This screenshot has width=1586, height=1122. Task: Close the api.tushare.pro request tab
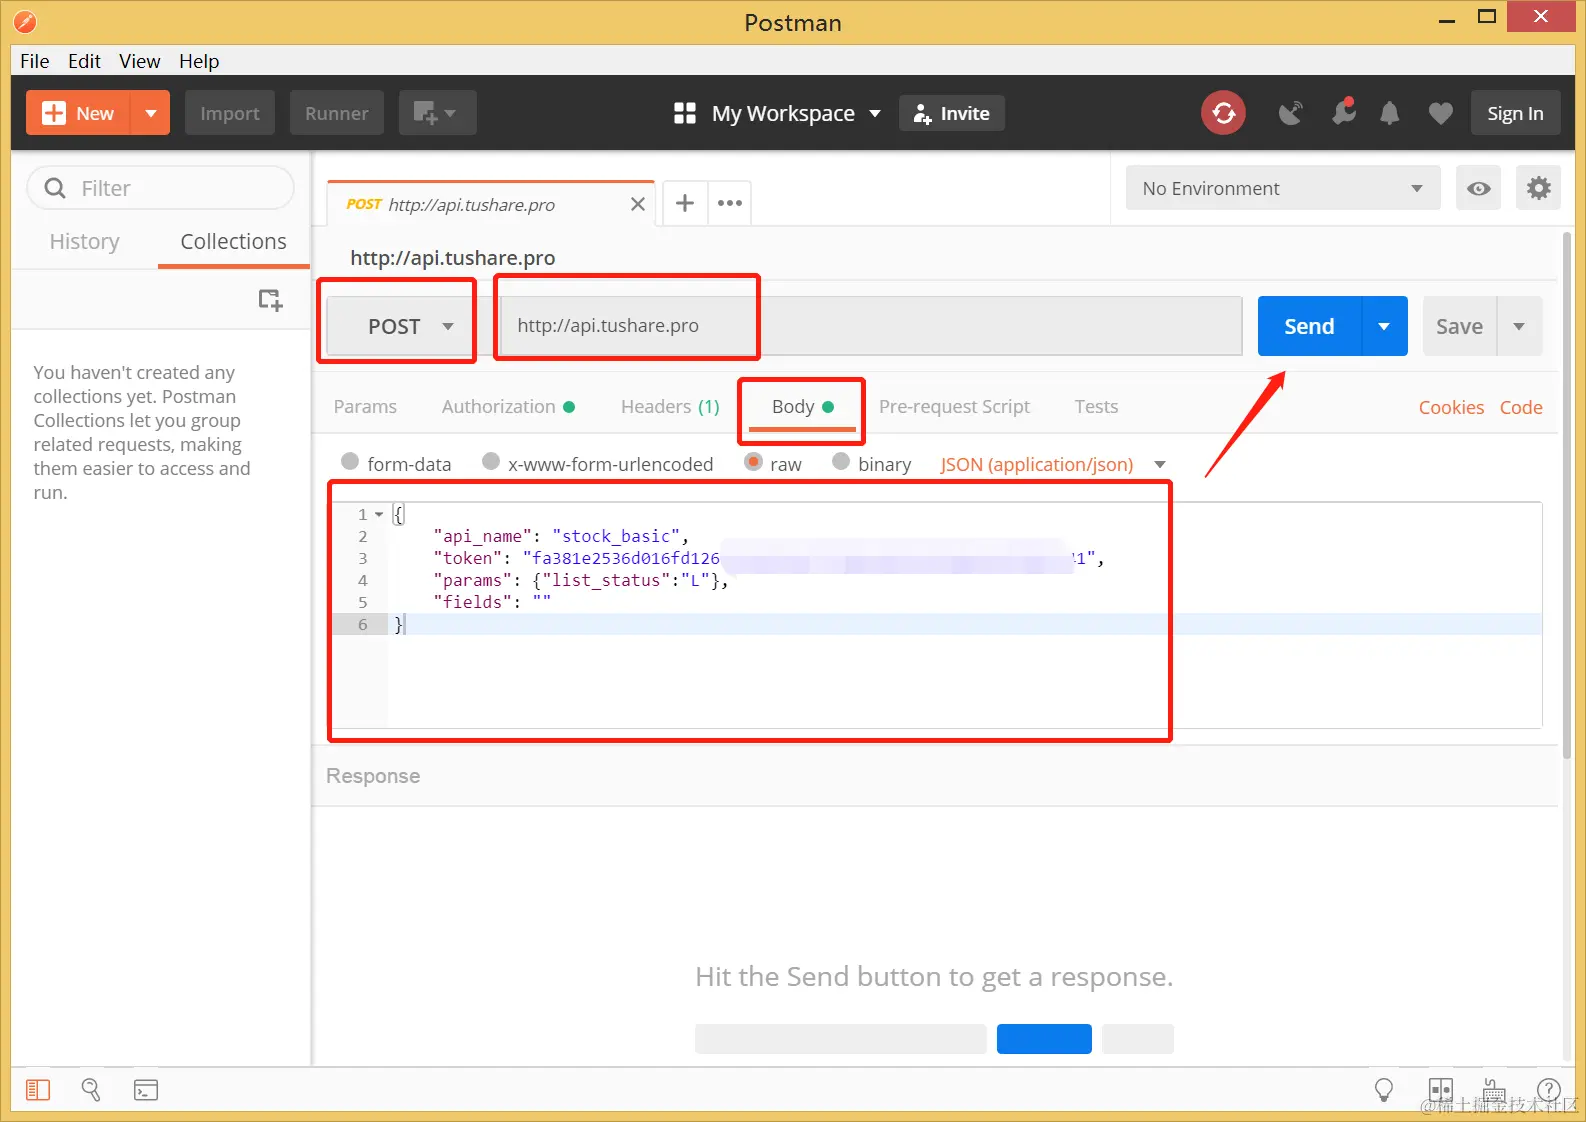pyautogui.click(x=638, y=204)
